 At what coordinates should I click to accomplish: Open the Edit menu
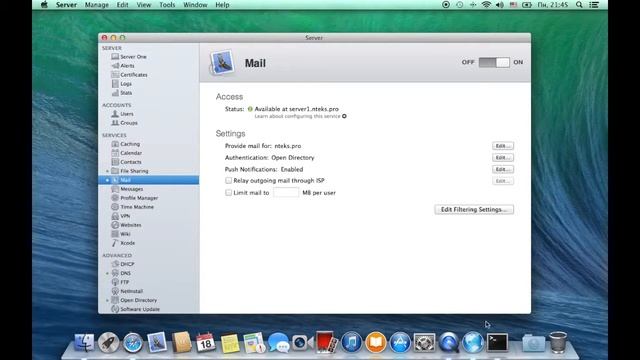pyautogui.click(x=122, y=5)
